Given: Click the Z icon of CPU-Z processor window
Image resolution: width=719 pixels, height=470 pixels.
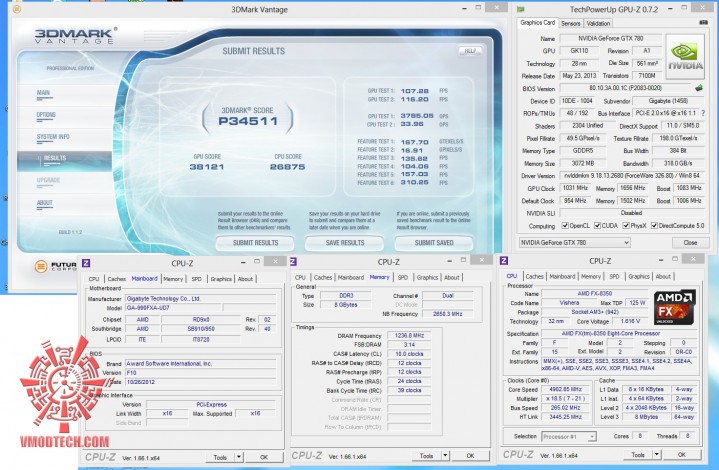Looking at the screenshot, I should coord(504,260).
